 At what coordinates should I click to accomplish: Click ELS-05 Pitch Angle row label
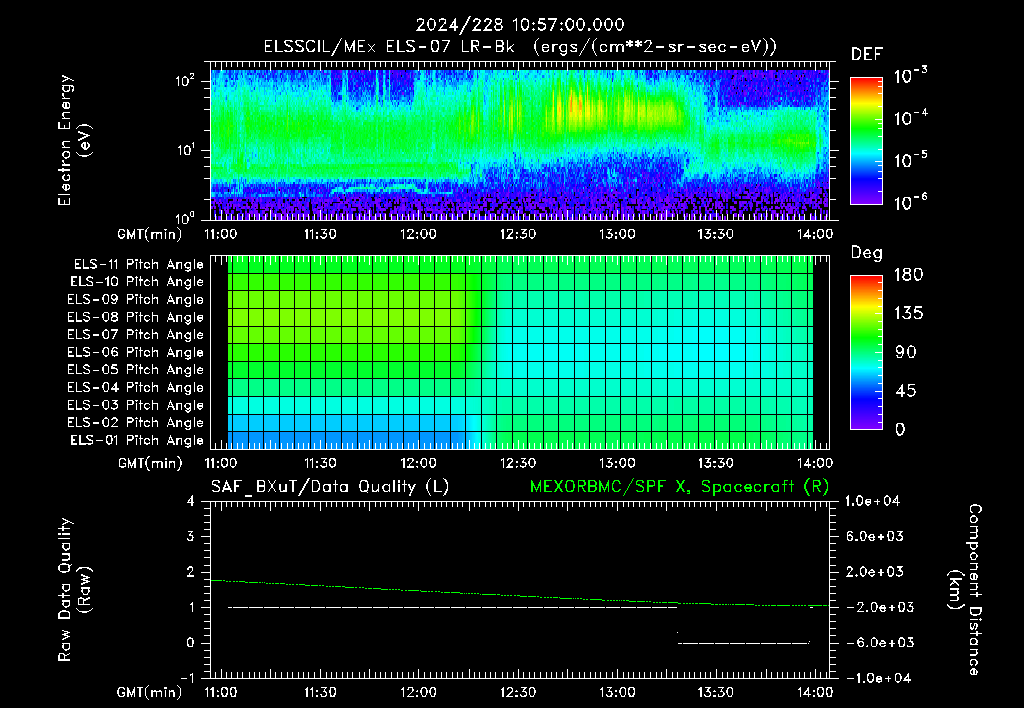pos(136,370)
